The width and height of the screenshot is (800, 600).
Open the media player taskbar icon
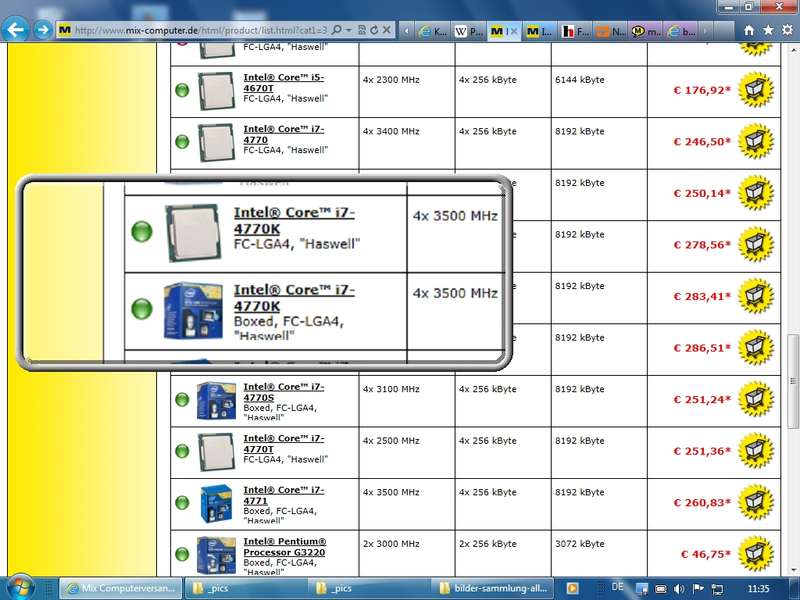click(572, 588)
